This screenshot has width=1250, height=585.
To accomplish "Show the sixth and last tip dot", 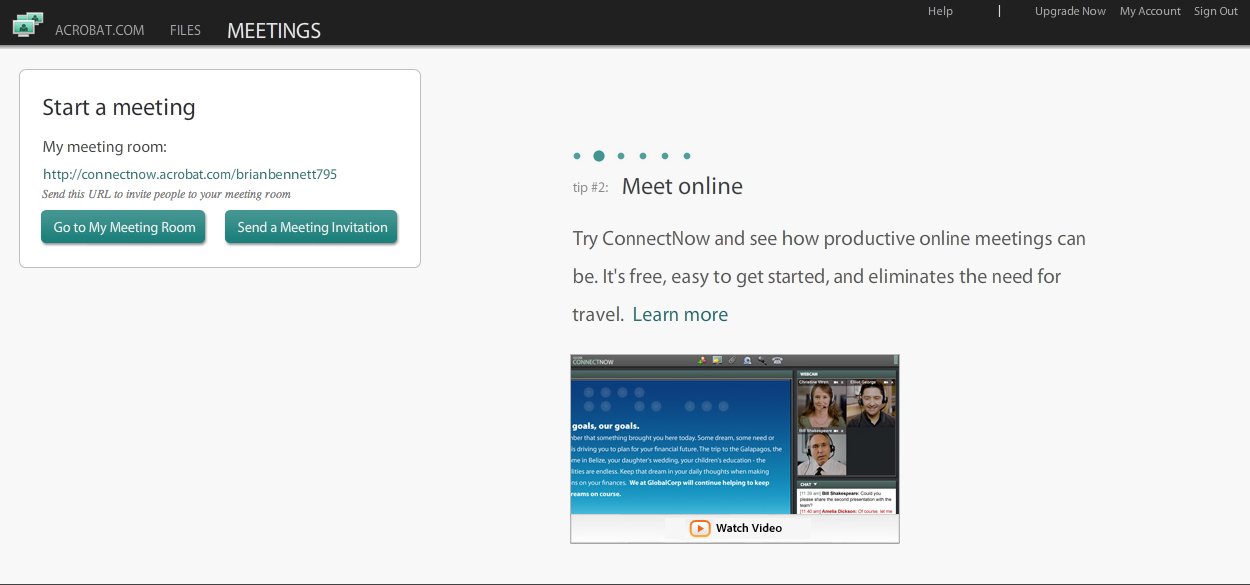I will click(687, 156).
